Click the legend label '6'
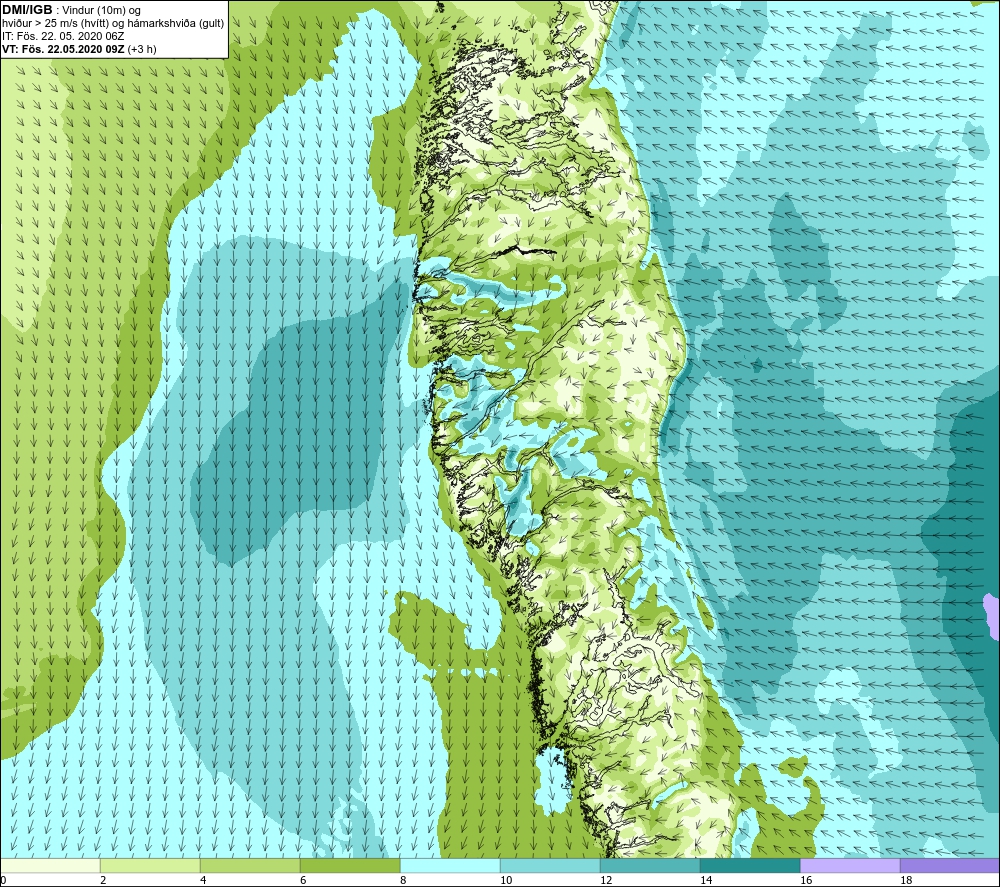This screenshot has height=887, width=1000. [303, 880]
